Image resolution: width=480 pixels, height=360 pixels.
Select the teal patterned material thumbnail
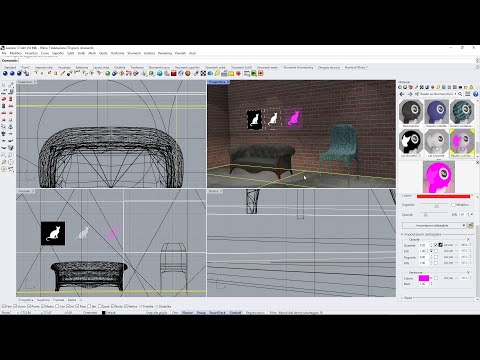462,112
